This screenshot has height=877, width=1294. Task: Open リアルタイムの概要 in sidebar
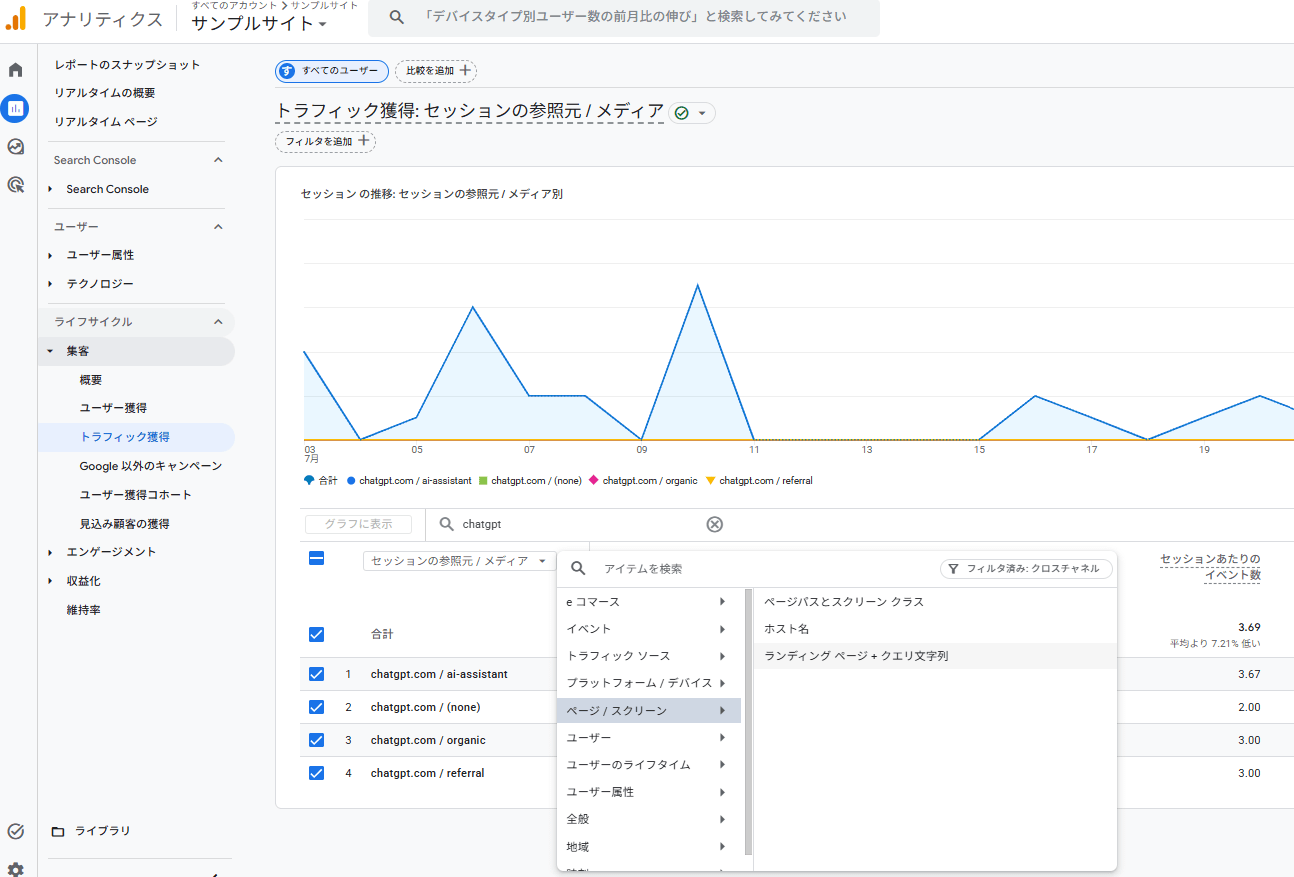click(105, 93)
